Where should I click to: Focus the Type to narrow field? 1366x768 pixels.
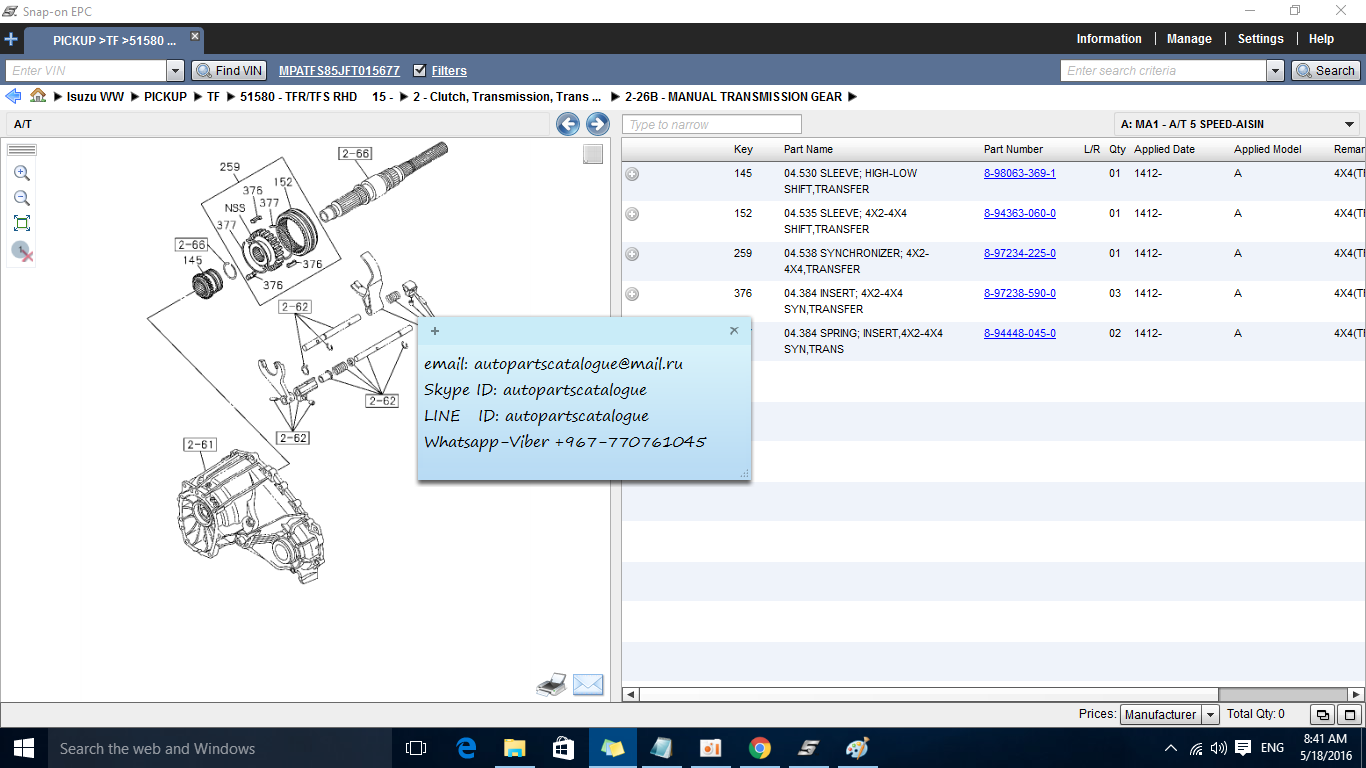(x=712, y=124)
